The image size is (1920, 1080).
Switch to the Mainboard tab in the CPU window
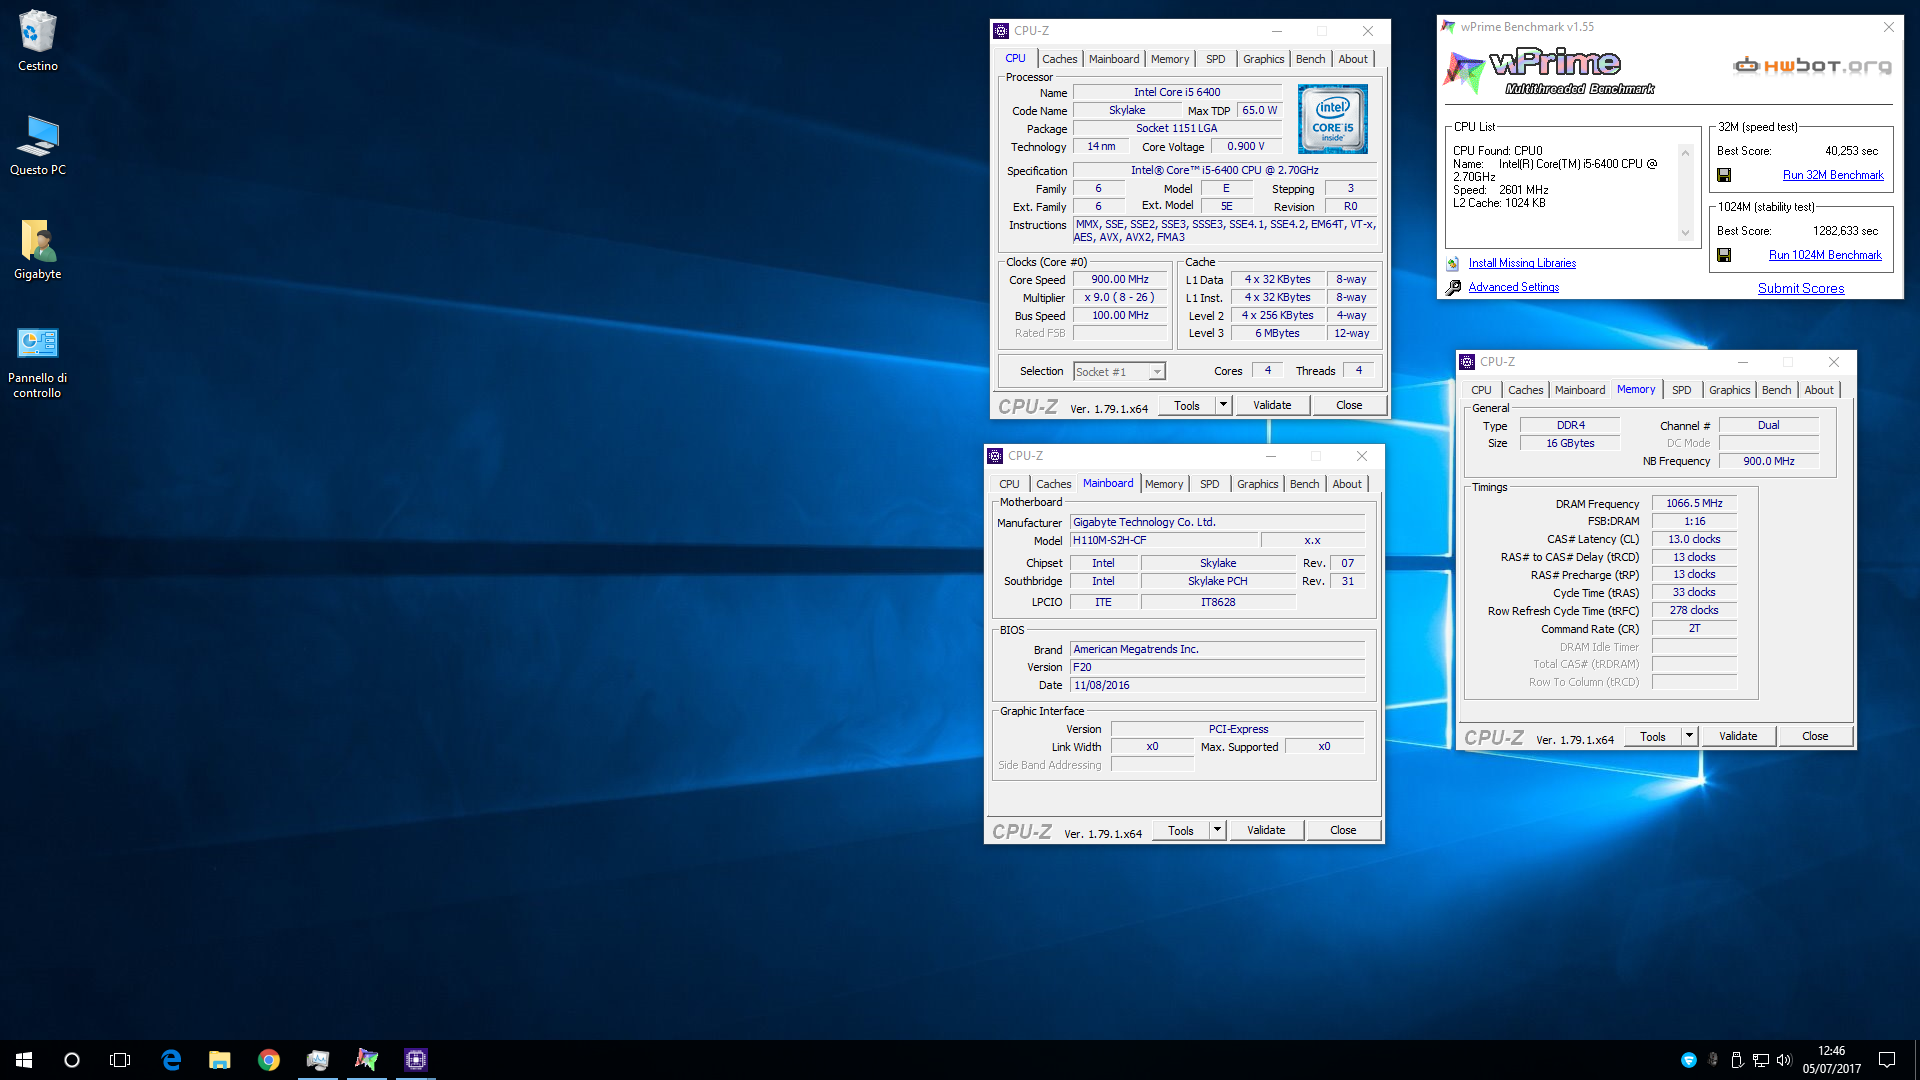(1114, 59)
